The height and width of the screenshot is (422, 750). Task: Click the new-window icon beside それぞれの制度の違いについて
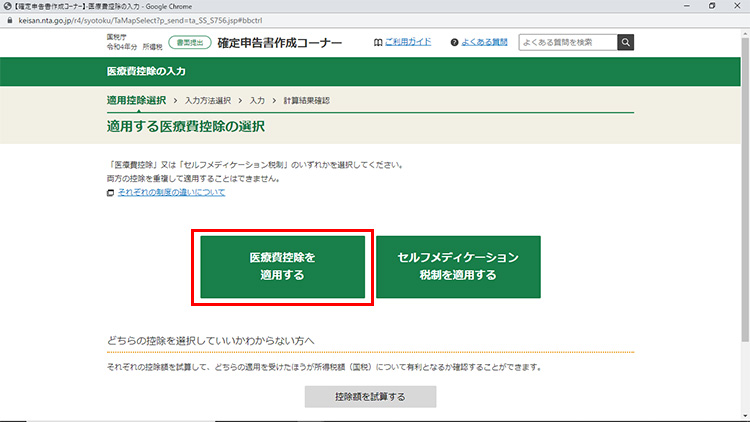pyautogui.click(x=111, y=192)
